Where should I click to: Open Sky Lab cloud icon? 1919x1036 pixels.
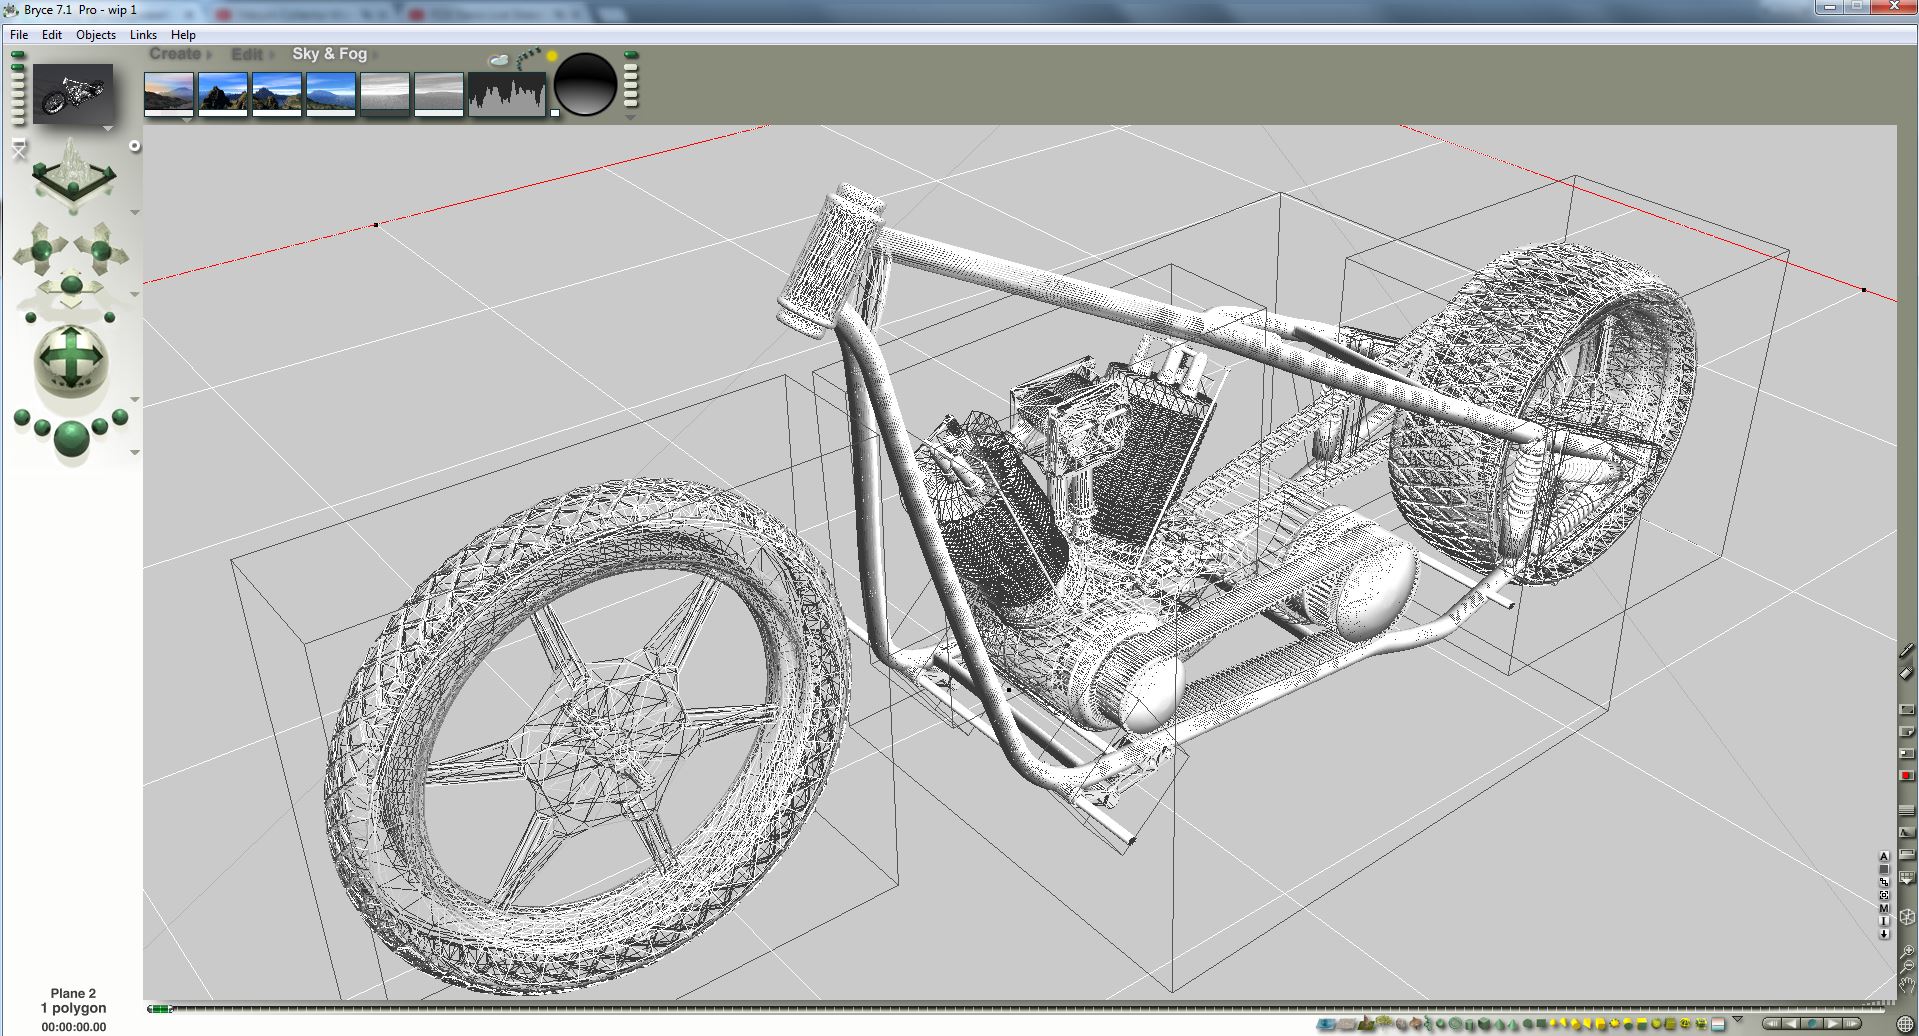pos(500,60)
